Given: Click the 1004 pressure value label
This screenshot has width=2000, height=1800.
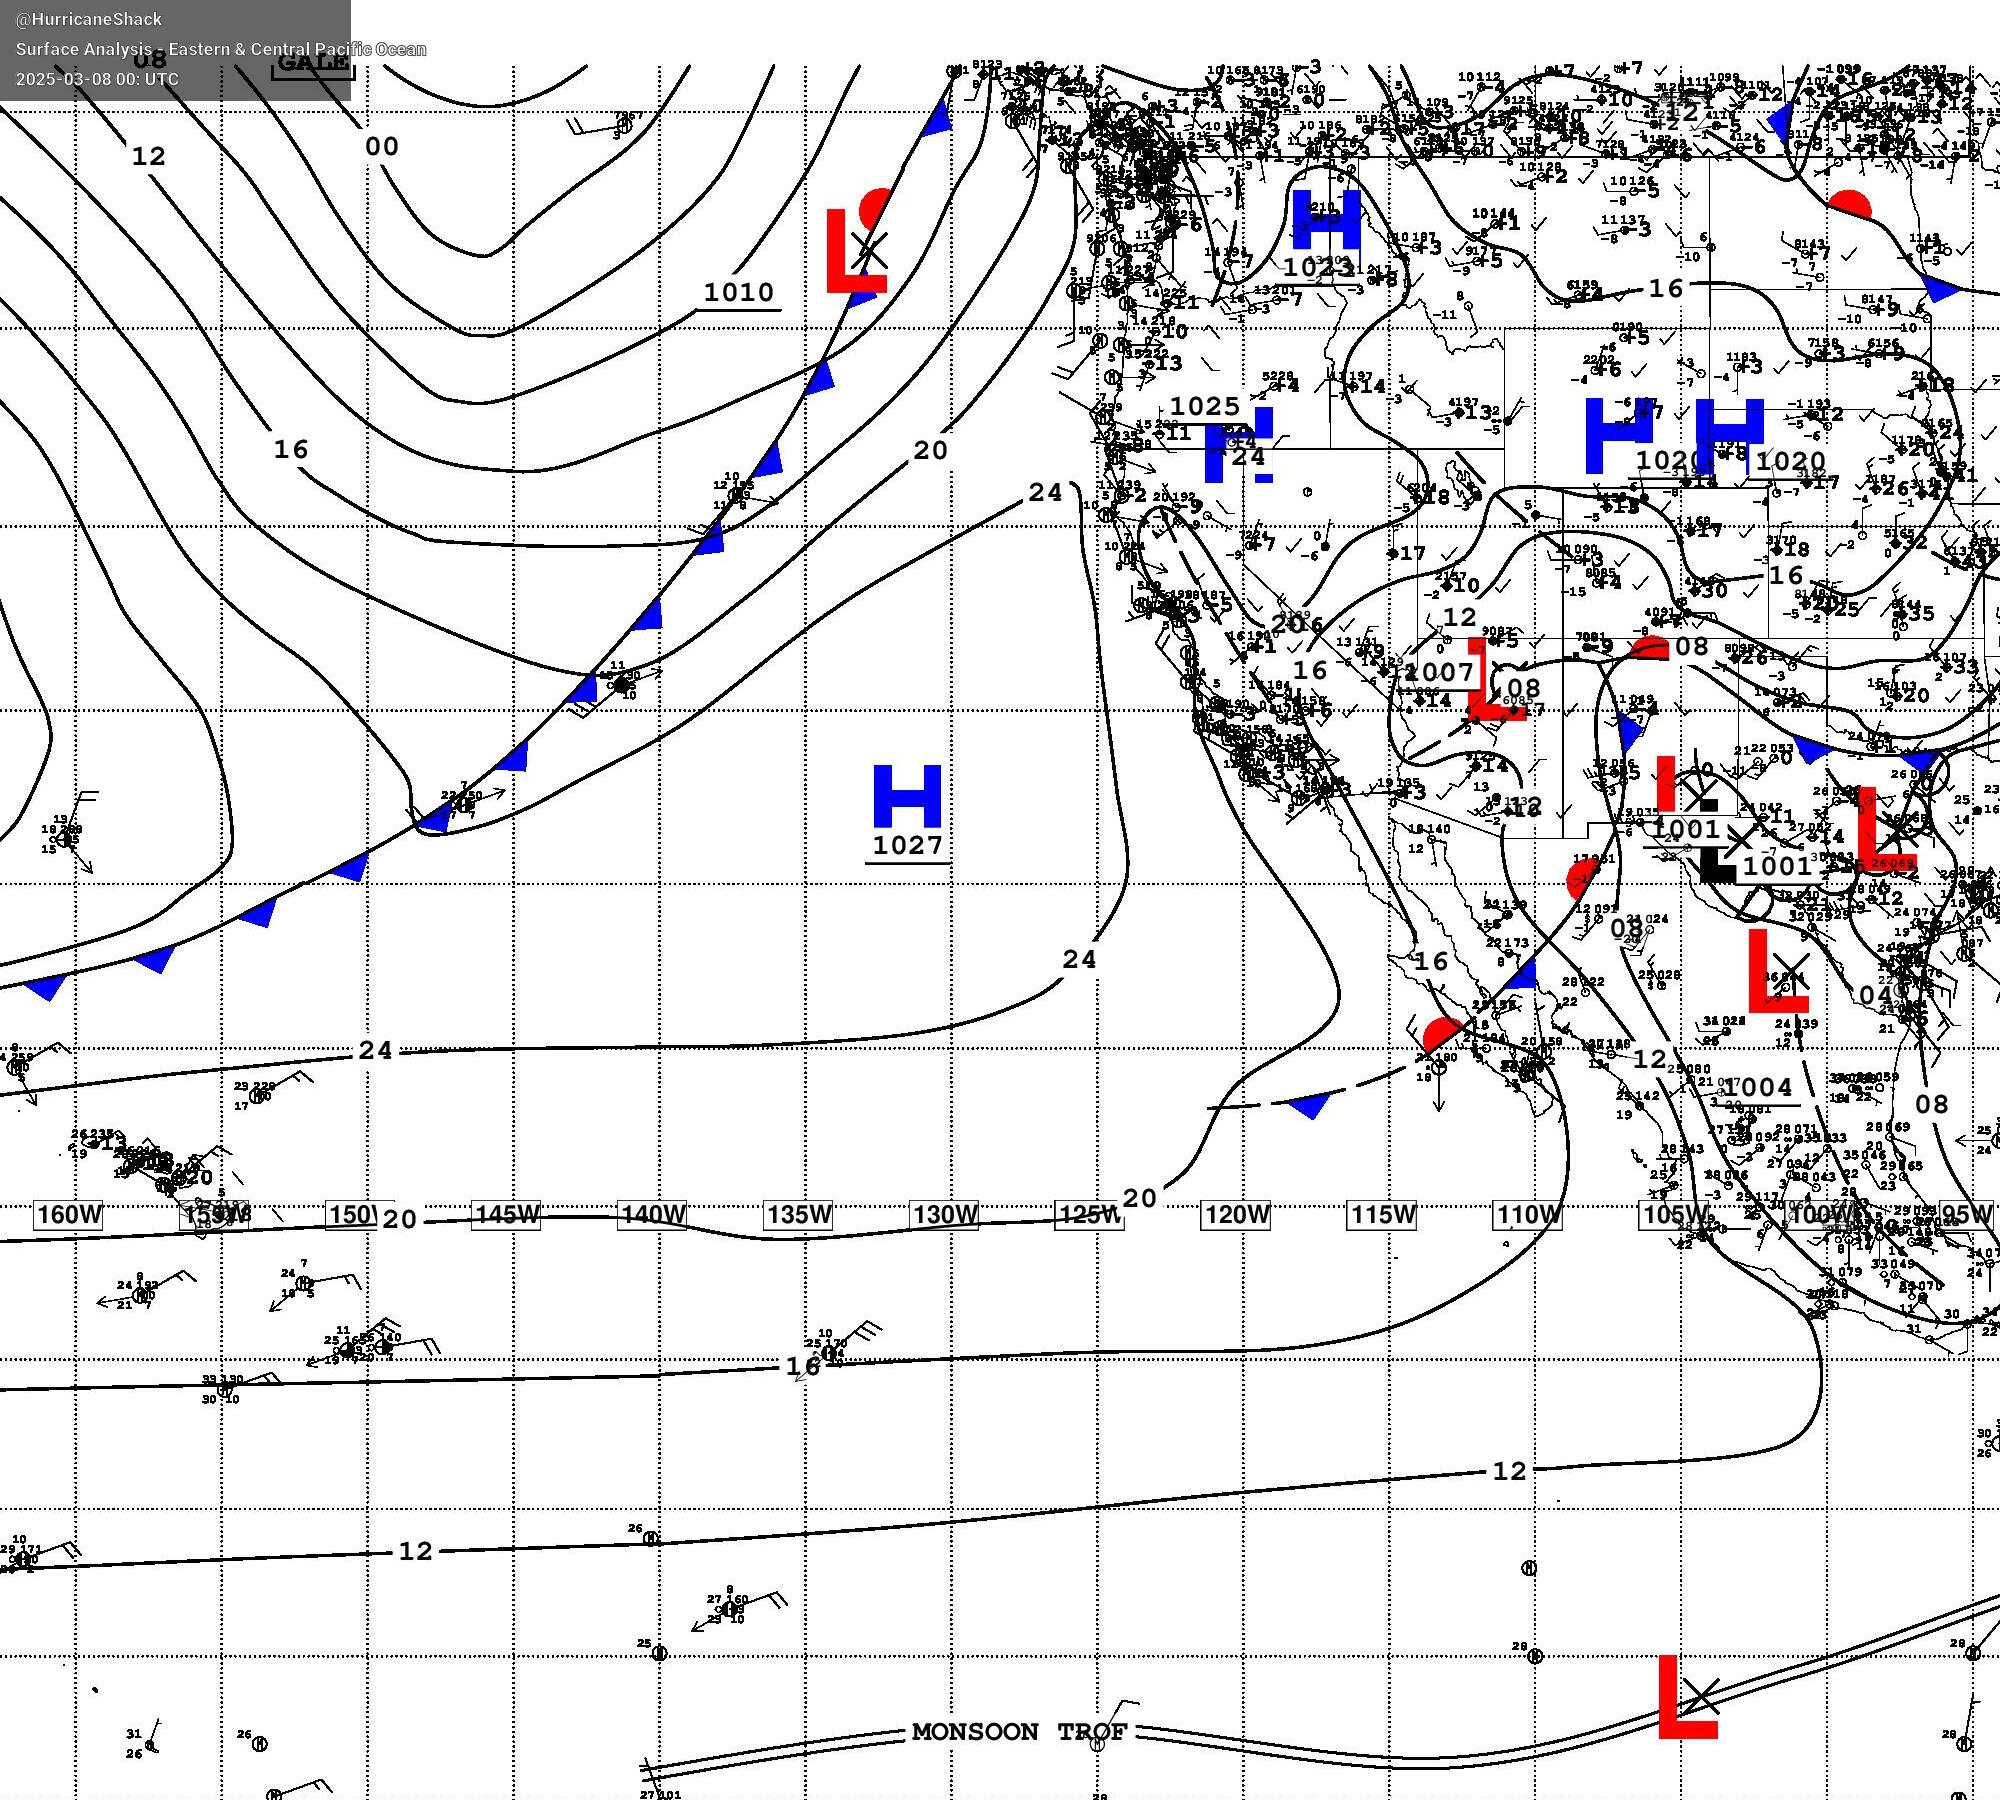Looking at the screenshot, I should (1758, 1087).
